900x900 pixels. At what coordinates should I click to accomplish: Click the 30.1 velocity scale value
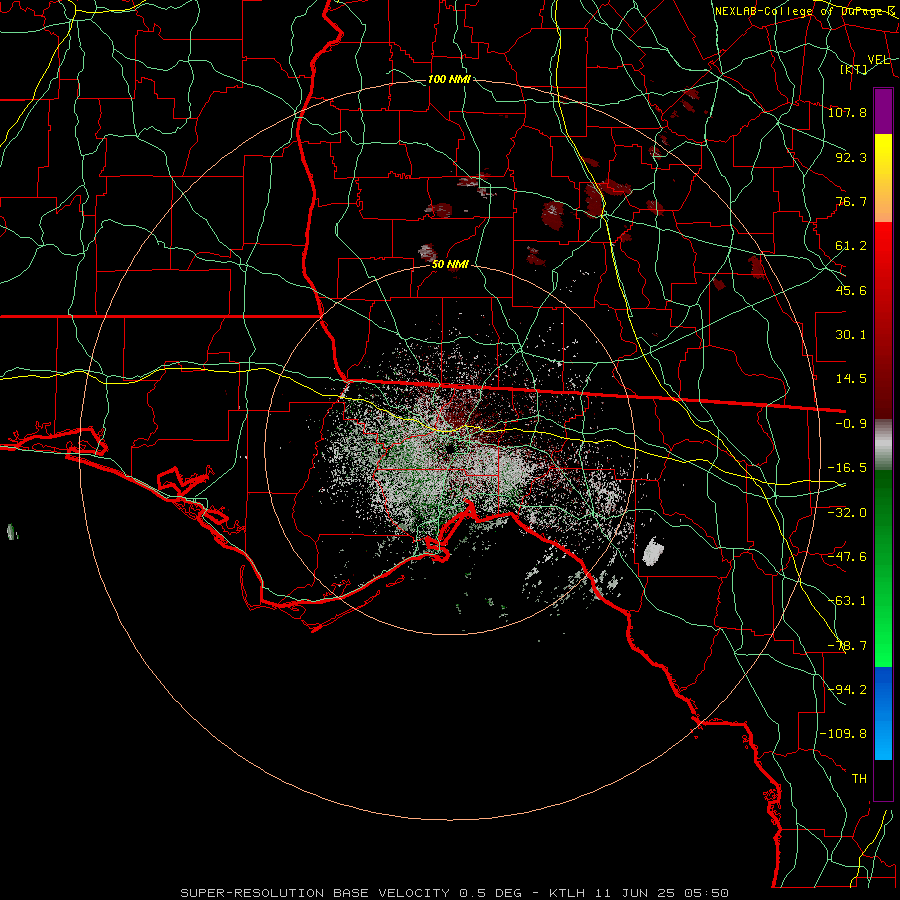851,335
